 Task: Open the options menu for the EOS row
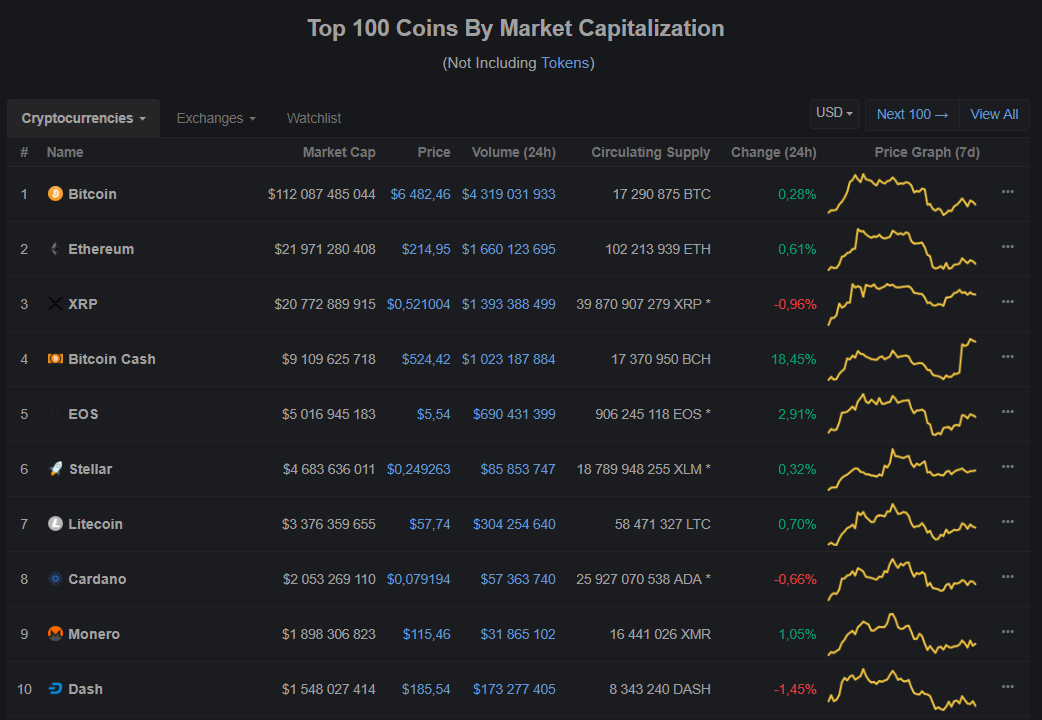(1007, 411)
